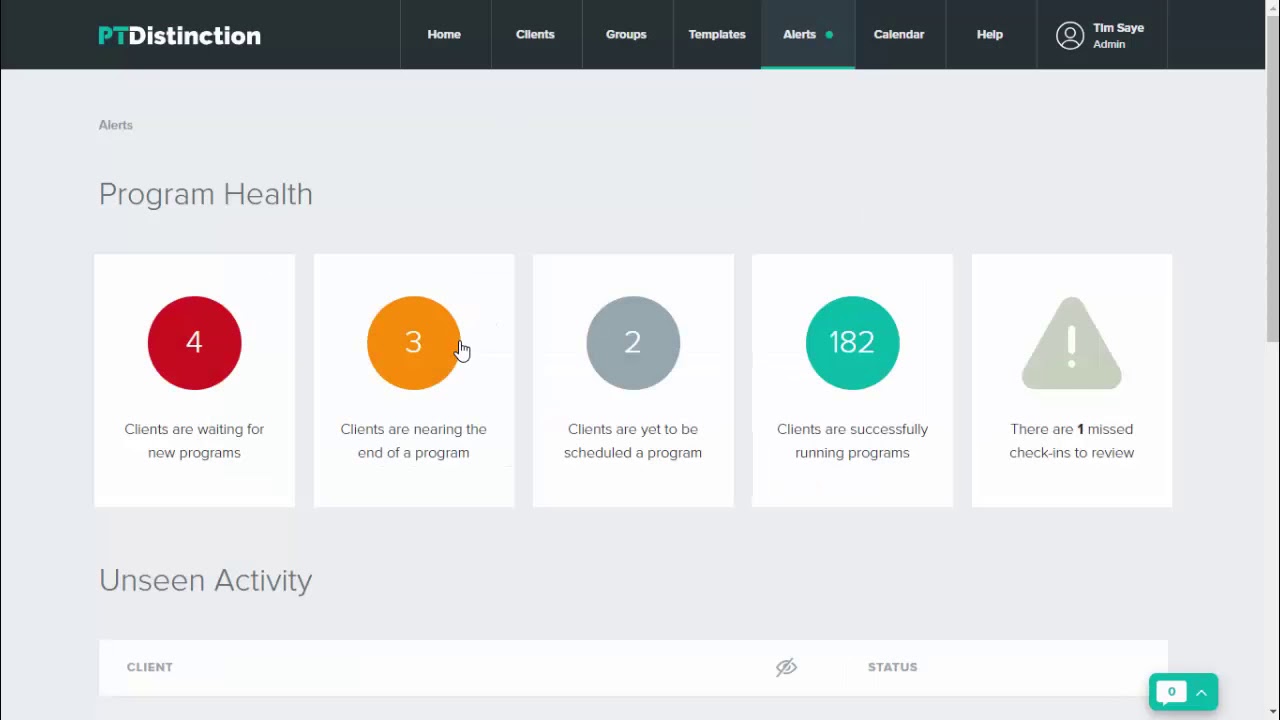Click the orange circle showing 3
The width and height of the screenshot is (1280, 720).
click(413, 343)
